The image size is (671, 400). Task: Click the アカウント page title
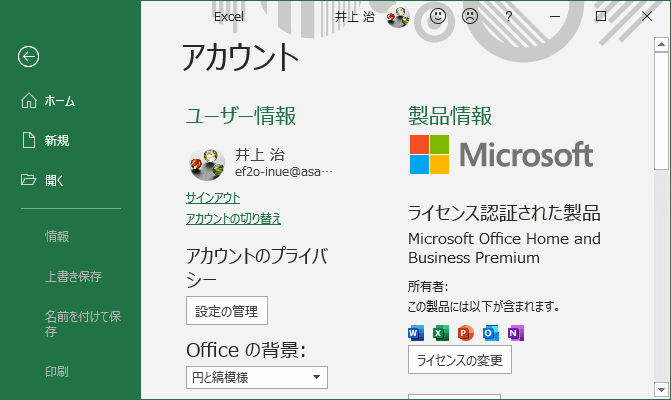click(241, 57)
